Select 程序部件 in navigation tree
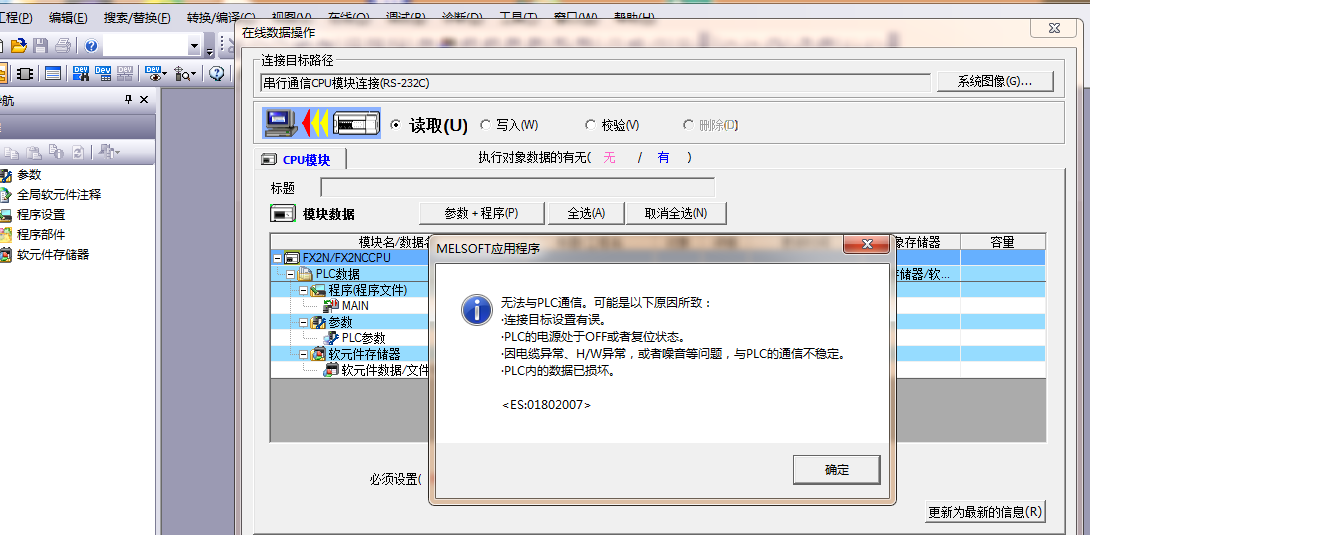 point(41,235)
